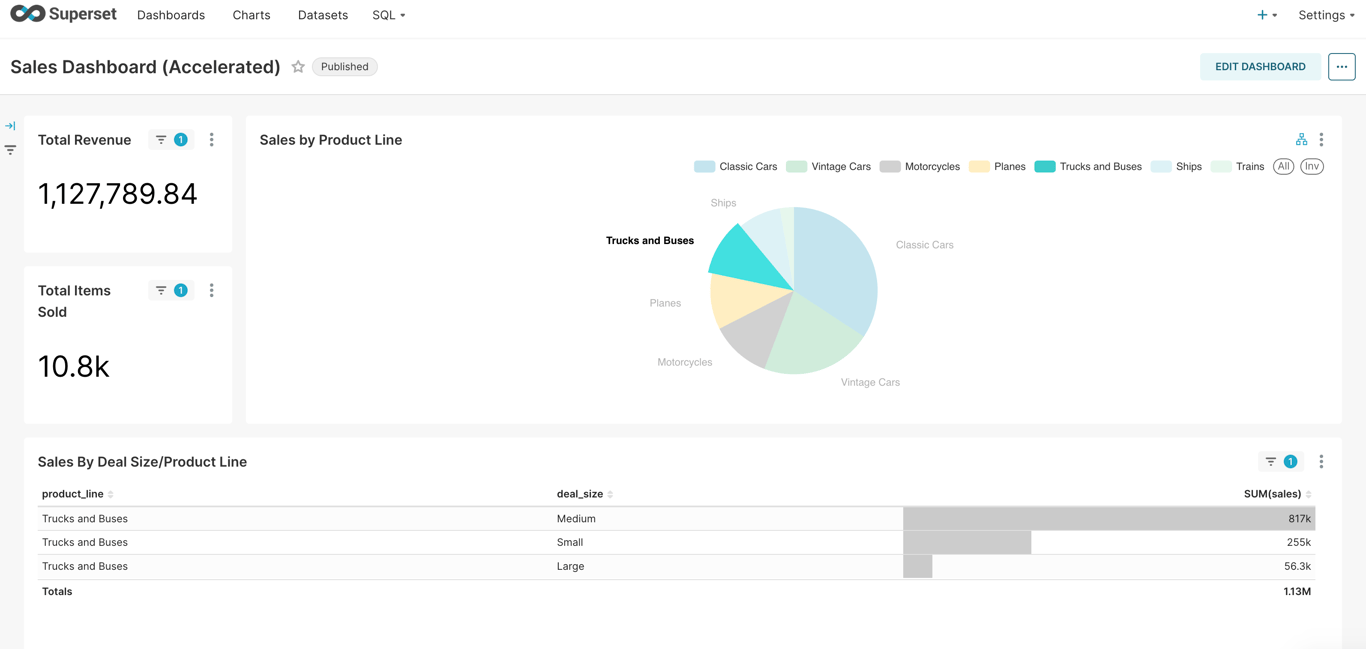Open the Settings dropdown
1366x649 pixels.
click(1326, 15)
